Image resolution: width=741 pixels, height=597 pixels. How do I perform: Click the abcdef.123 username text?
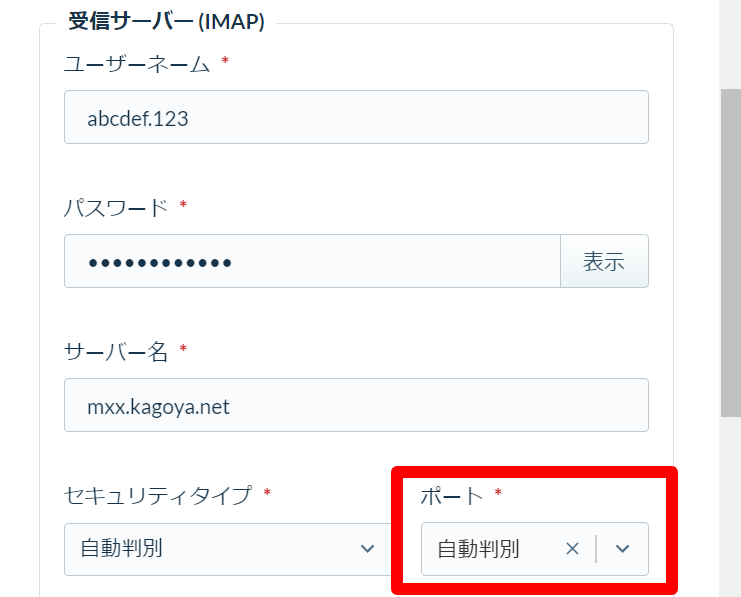[138, 118]
